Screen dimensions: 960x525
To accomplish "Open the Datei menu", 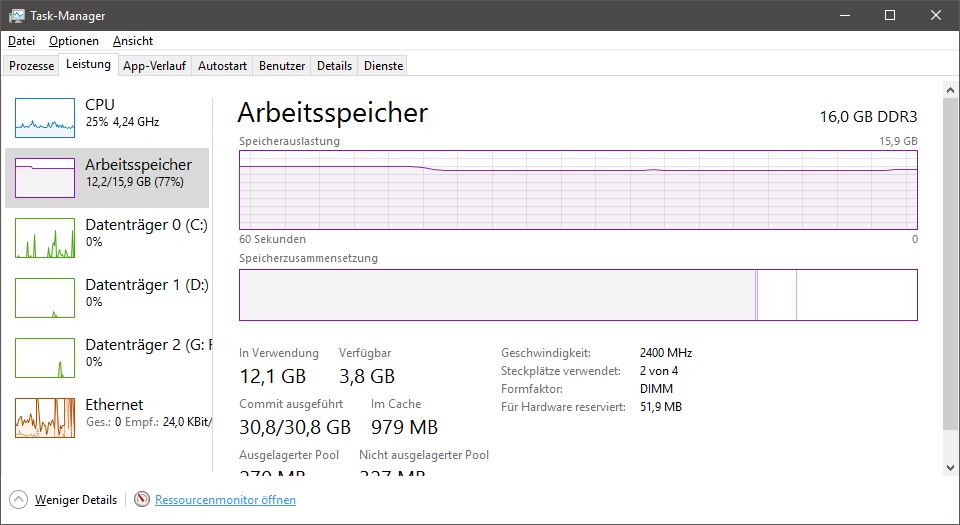I will click(21, 41).
